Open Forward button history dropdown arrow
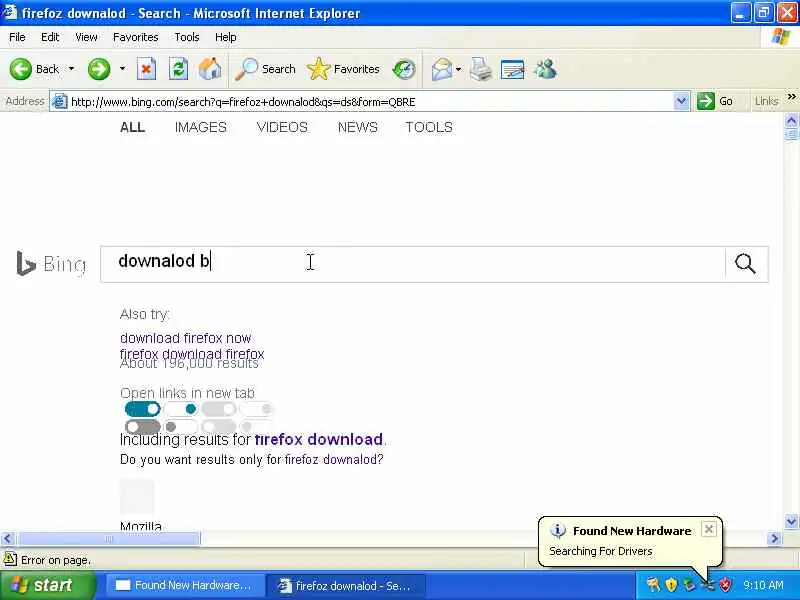The height and width of the screenshot is (600, 800). (122, 69)
